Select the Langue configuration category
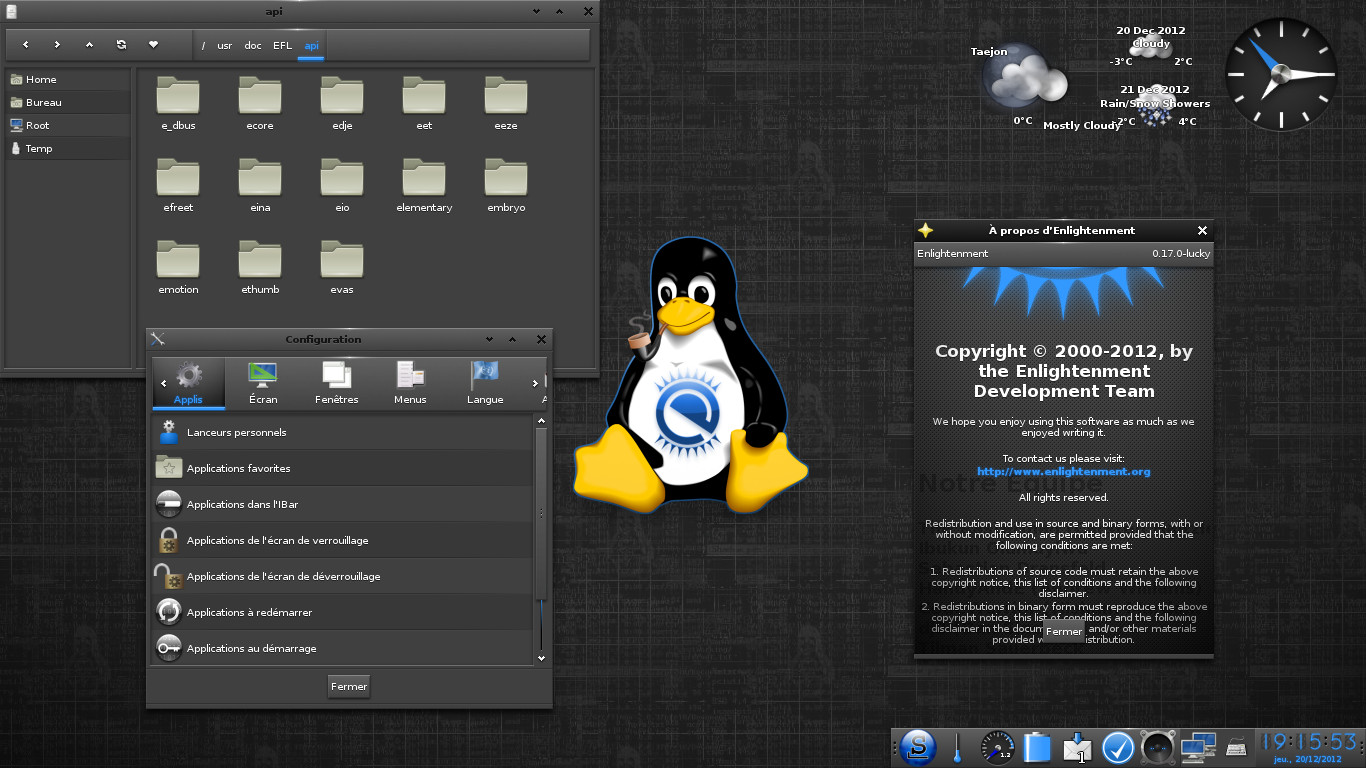The height and width of the screenshot is (768, 1366). (x=485, y=383)
